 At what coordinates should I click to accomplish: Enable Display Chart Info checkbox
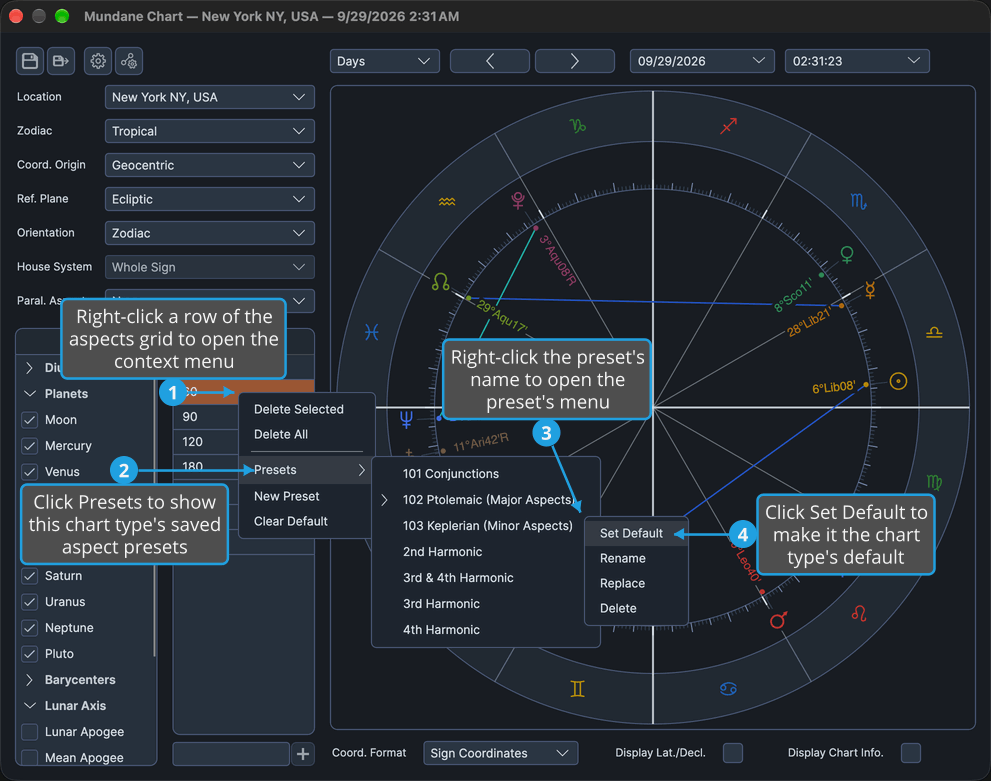(x=911, y=753)
